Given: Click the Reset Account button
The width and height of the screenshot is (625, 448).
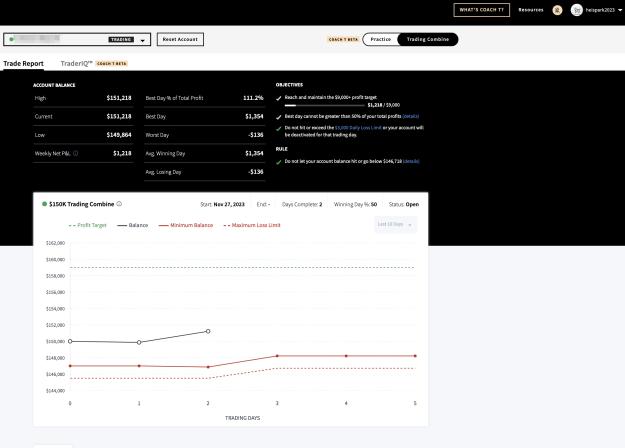Looking at the screenshot, I should point(180,39).
